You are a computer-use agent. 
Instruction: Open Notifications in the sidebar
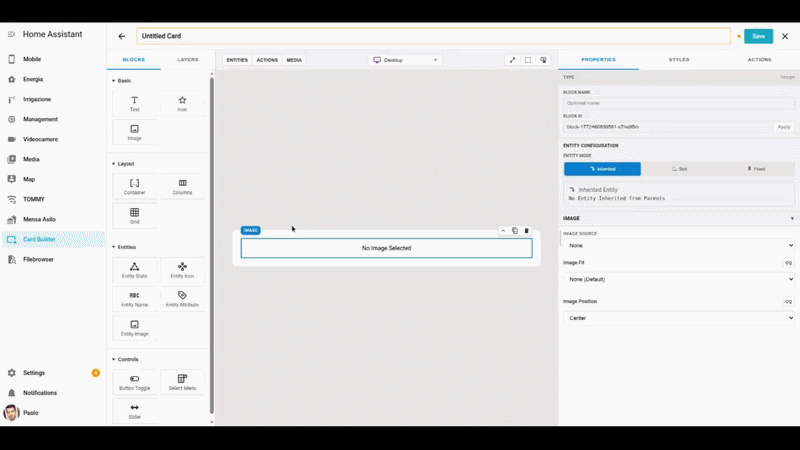53,393
